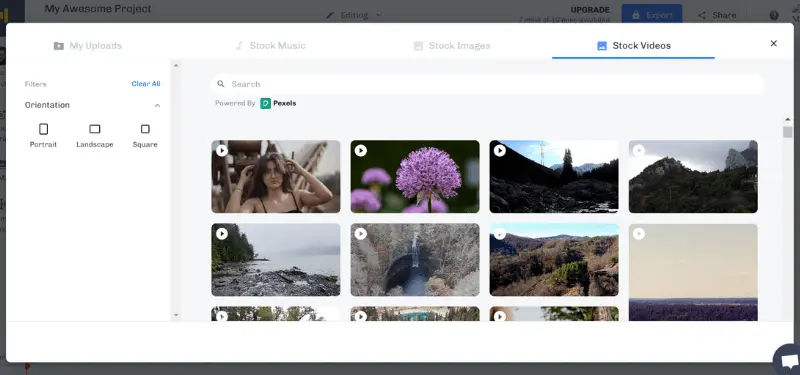Screen dimensions: 800x375
Task: Open the chat support bubble
Action: tap(788, 360)
